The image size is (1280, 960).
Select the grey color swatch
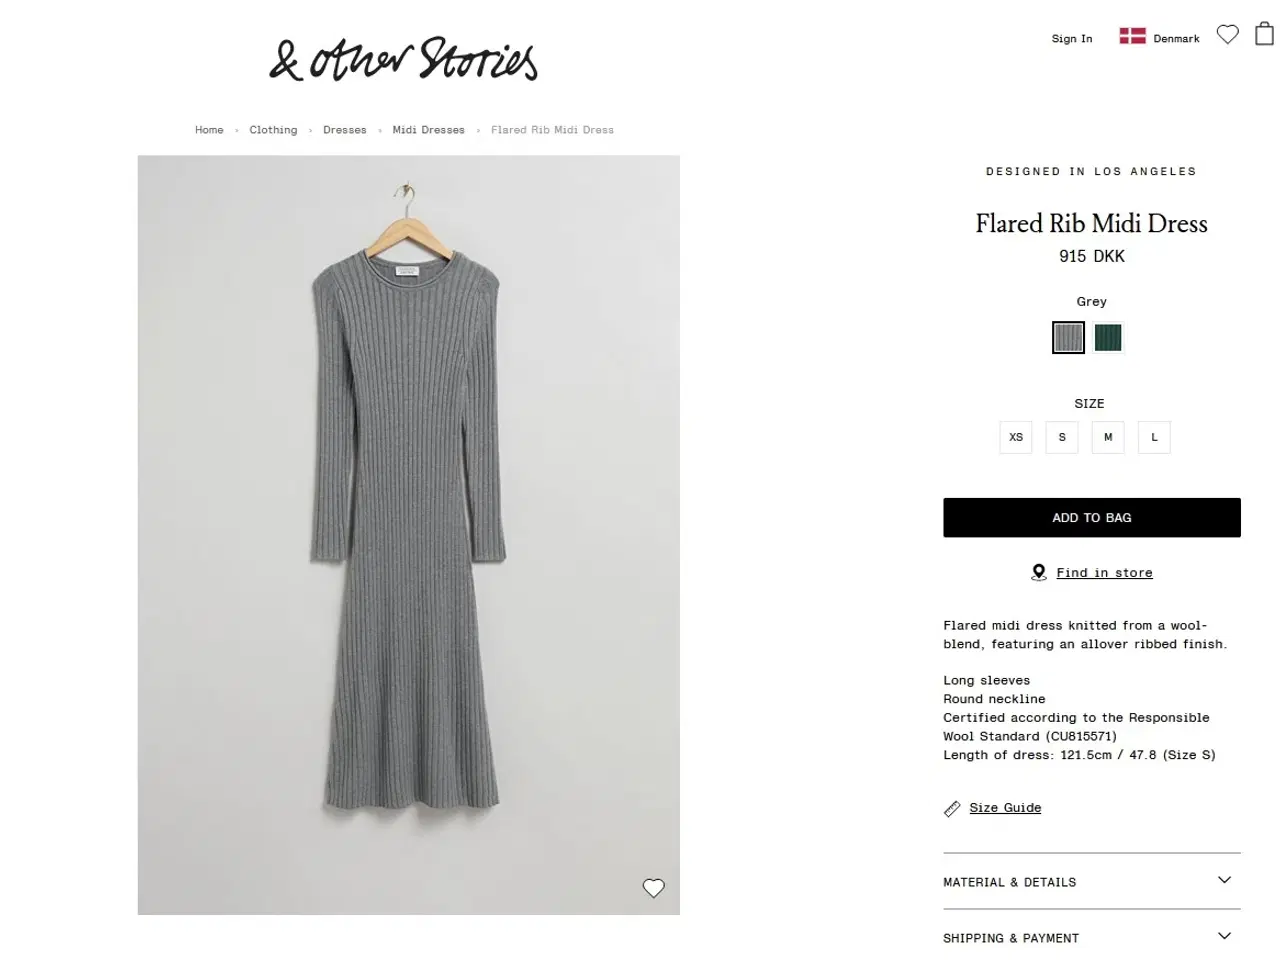pyautogui.click(x=1068, y=338)
